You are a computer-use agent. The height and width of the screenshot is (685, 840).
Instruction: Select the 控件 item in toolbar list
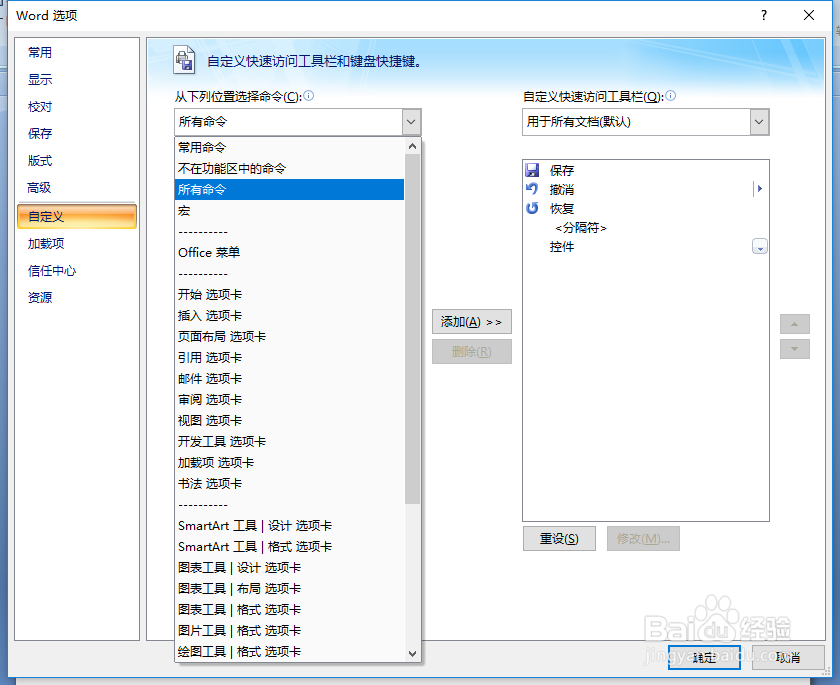click(646, 246)
